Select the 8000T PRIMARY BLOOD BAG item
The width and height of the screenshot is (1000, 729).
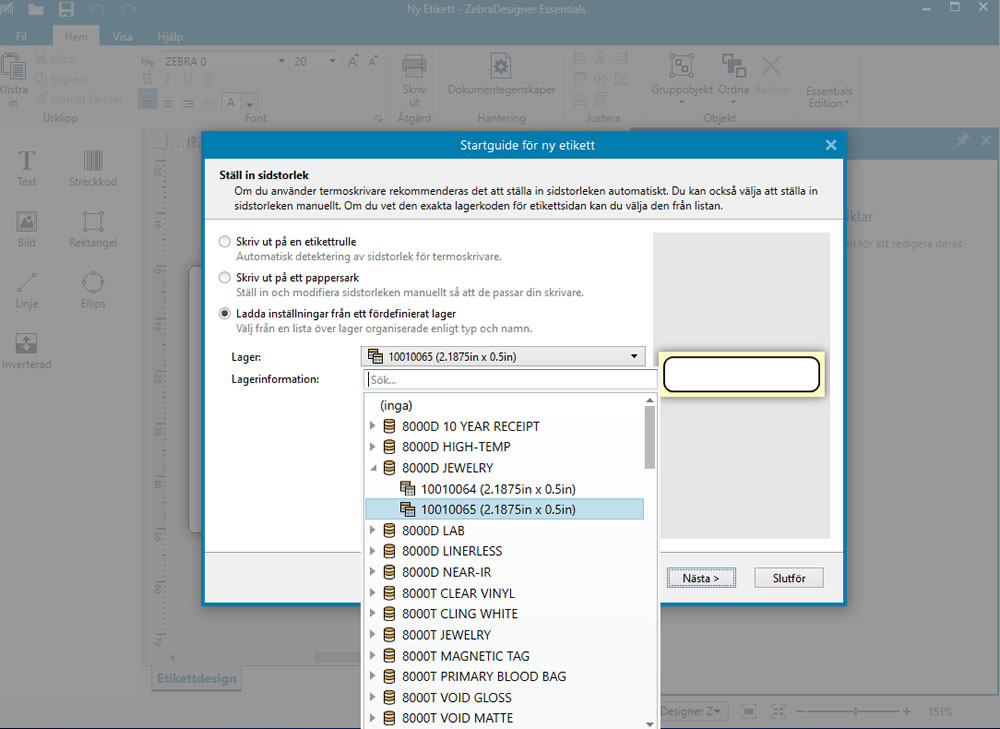click(483, 676)
